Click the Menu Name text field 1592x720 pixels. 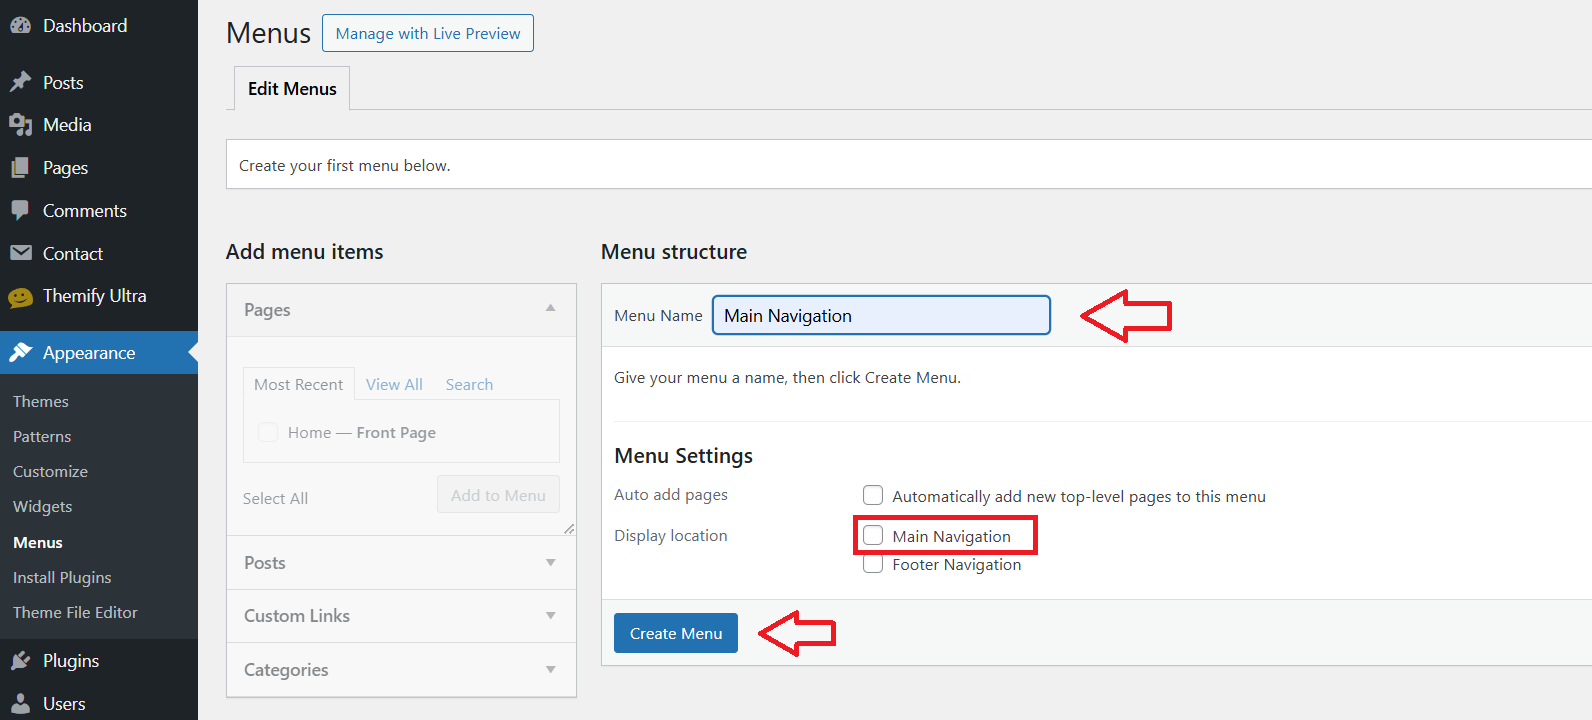tap(881, 315)
